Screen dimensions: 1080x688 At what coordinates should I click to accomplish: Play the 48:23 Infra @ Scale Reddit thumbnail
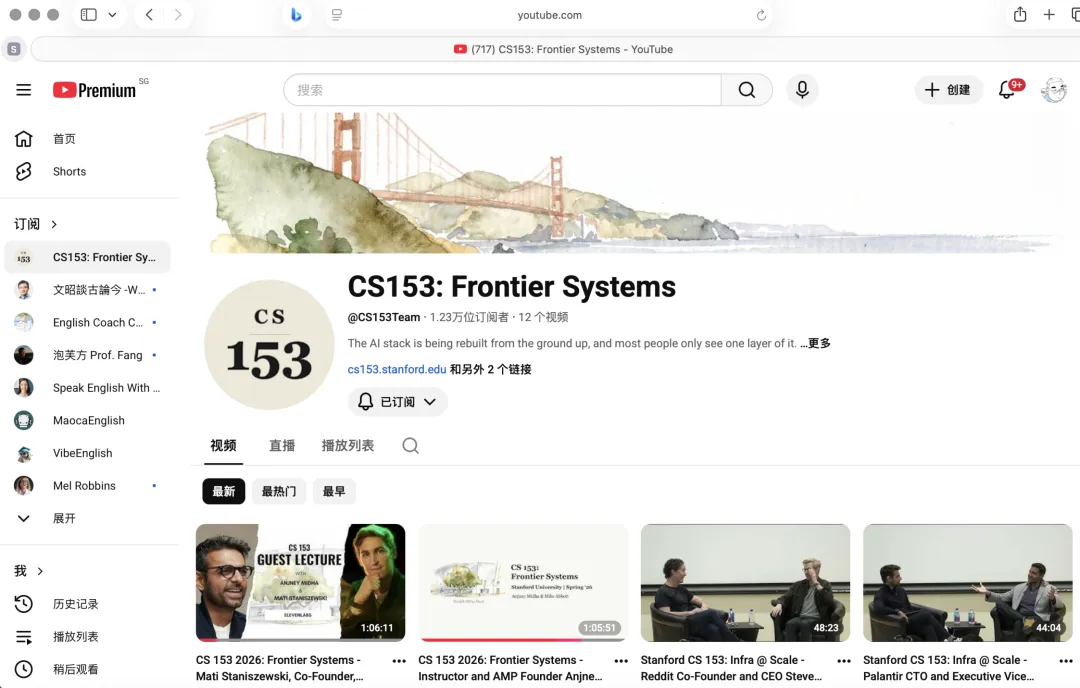[745, 583]
